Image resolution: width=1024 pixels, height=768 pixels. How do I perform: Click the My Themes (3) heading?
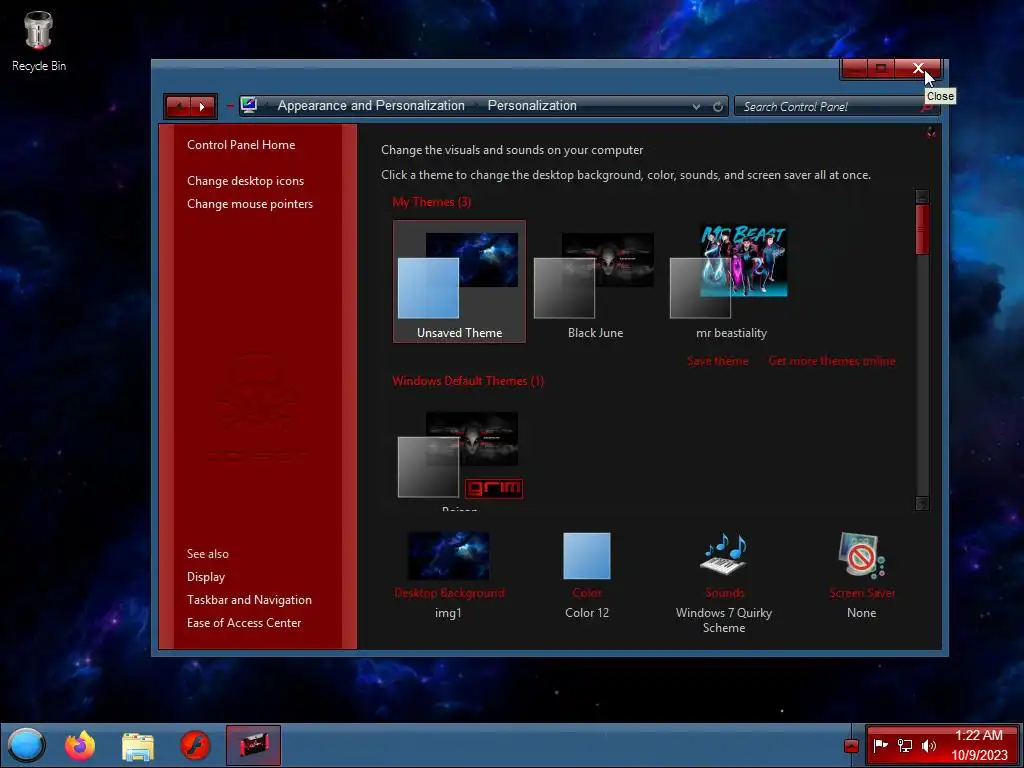coord(432,202)
